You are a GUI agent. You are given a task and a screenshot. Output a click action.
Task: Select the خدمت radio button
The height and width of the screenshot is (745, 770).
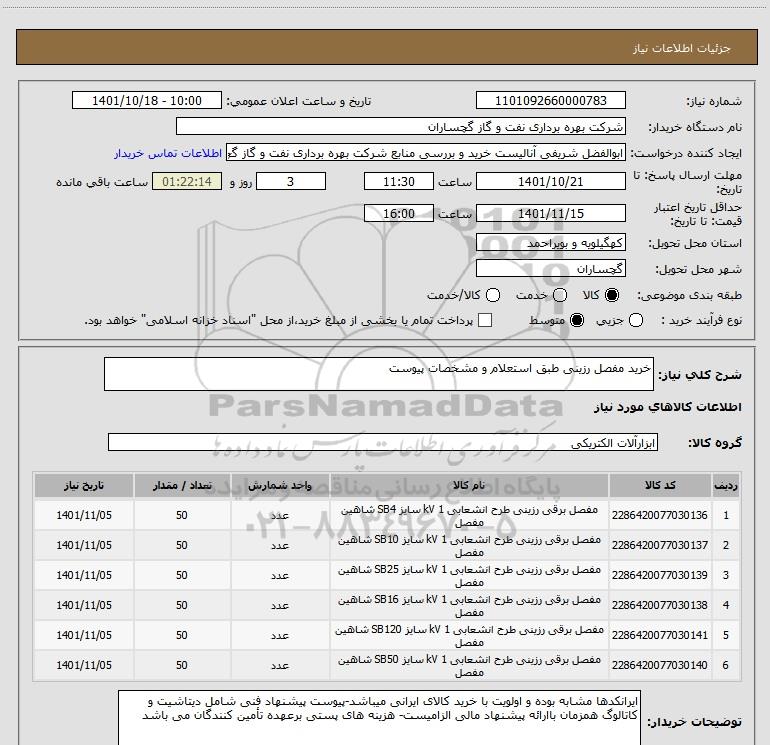(x=560, y=295)
